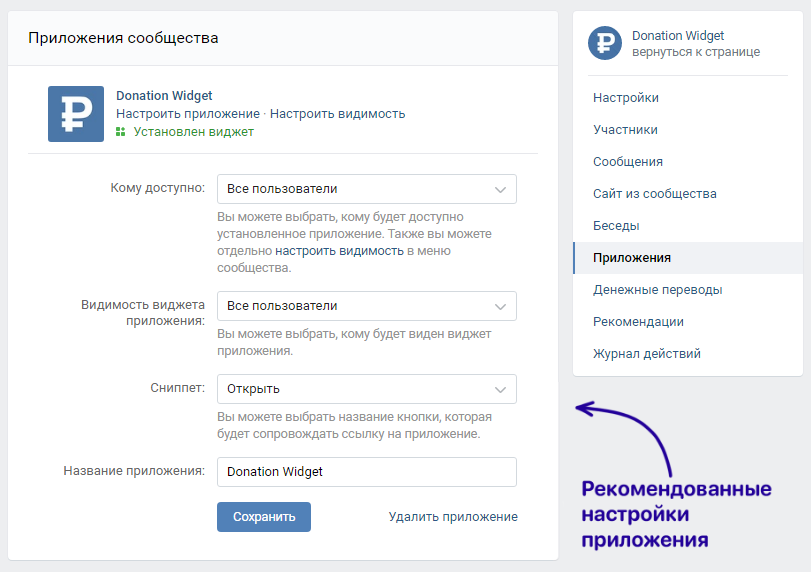Click the chevron arrow of the 'Сниппет' dropdown
Screen dimensions: 811x572
(x=500, y=389)
